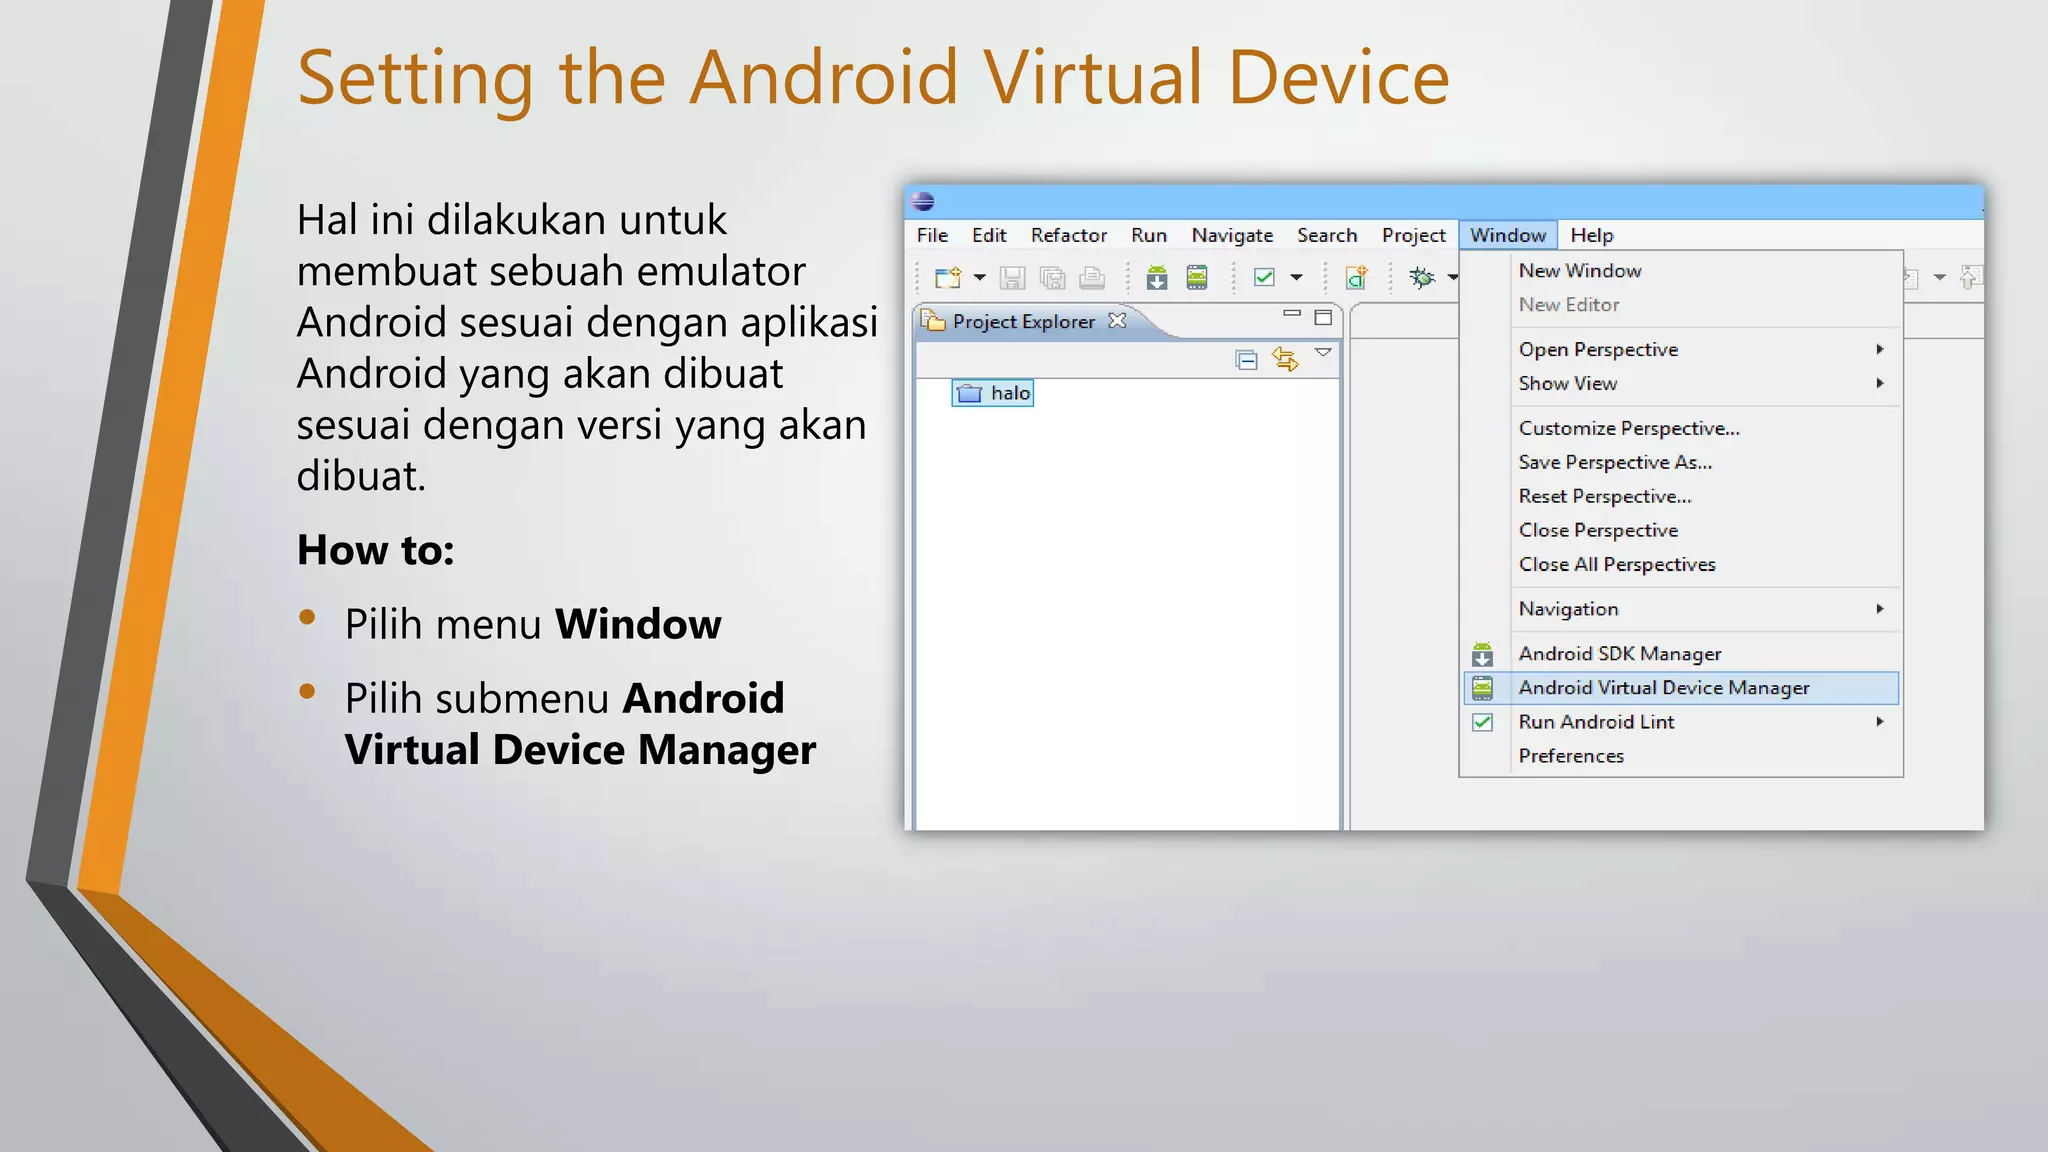
Task: Click the Print toolbar icon
Action: 1092,277
